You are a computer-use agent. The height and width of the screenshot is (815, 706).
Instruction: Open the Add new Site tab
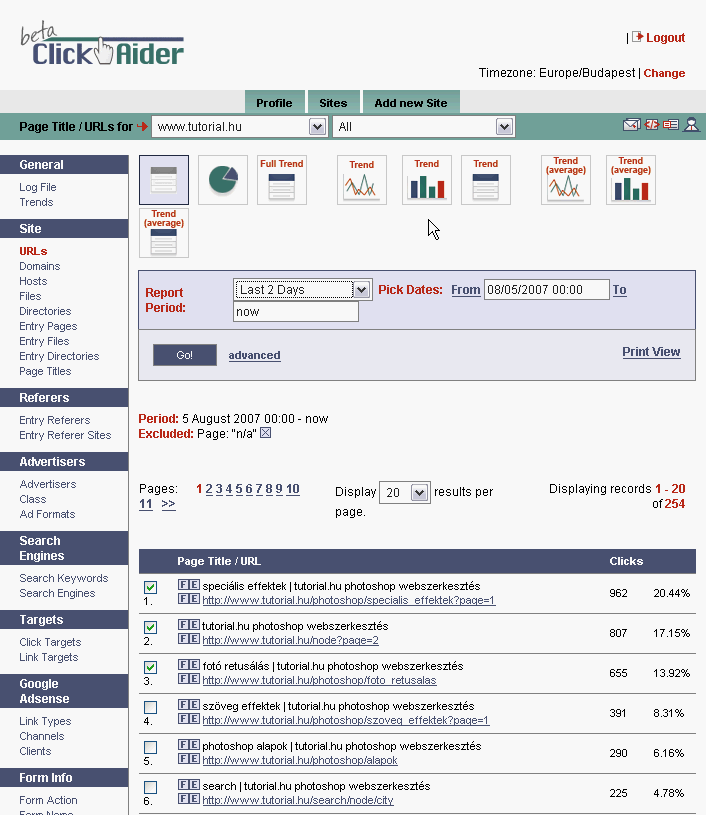pos(410,103)
